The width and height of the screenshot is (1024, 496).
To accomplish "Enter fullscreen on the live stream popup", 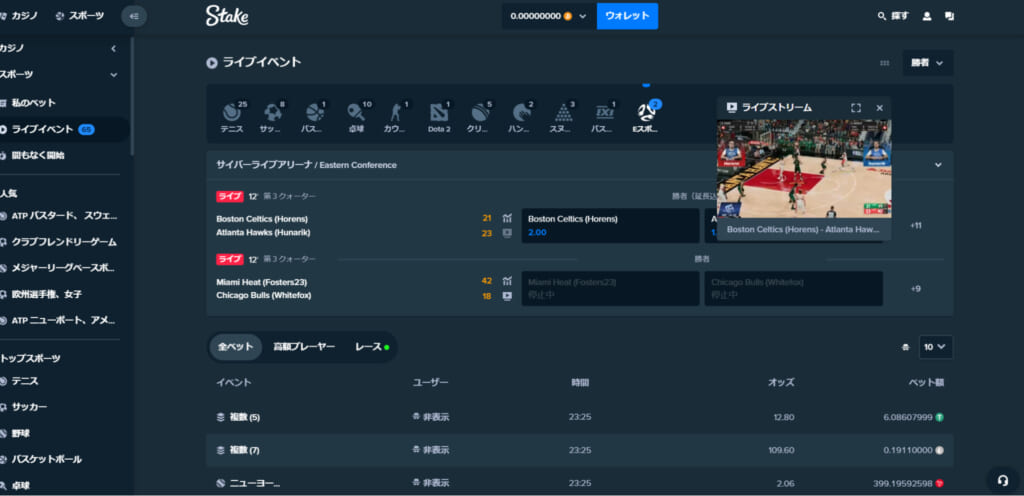I will pyautogui.click(x=856, y=108).
